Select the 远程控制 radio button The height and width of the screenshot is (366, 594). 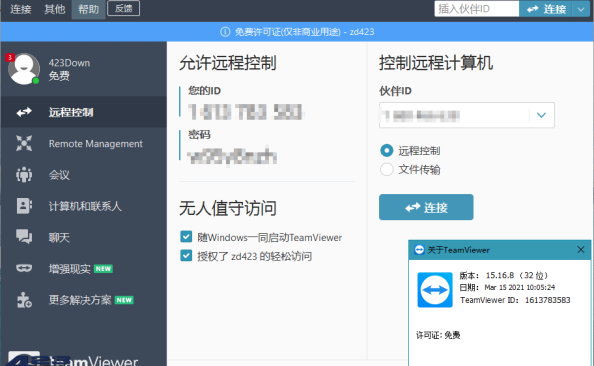tap(386, 151)
